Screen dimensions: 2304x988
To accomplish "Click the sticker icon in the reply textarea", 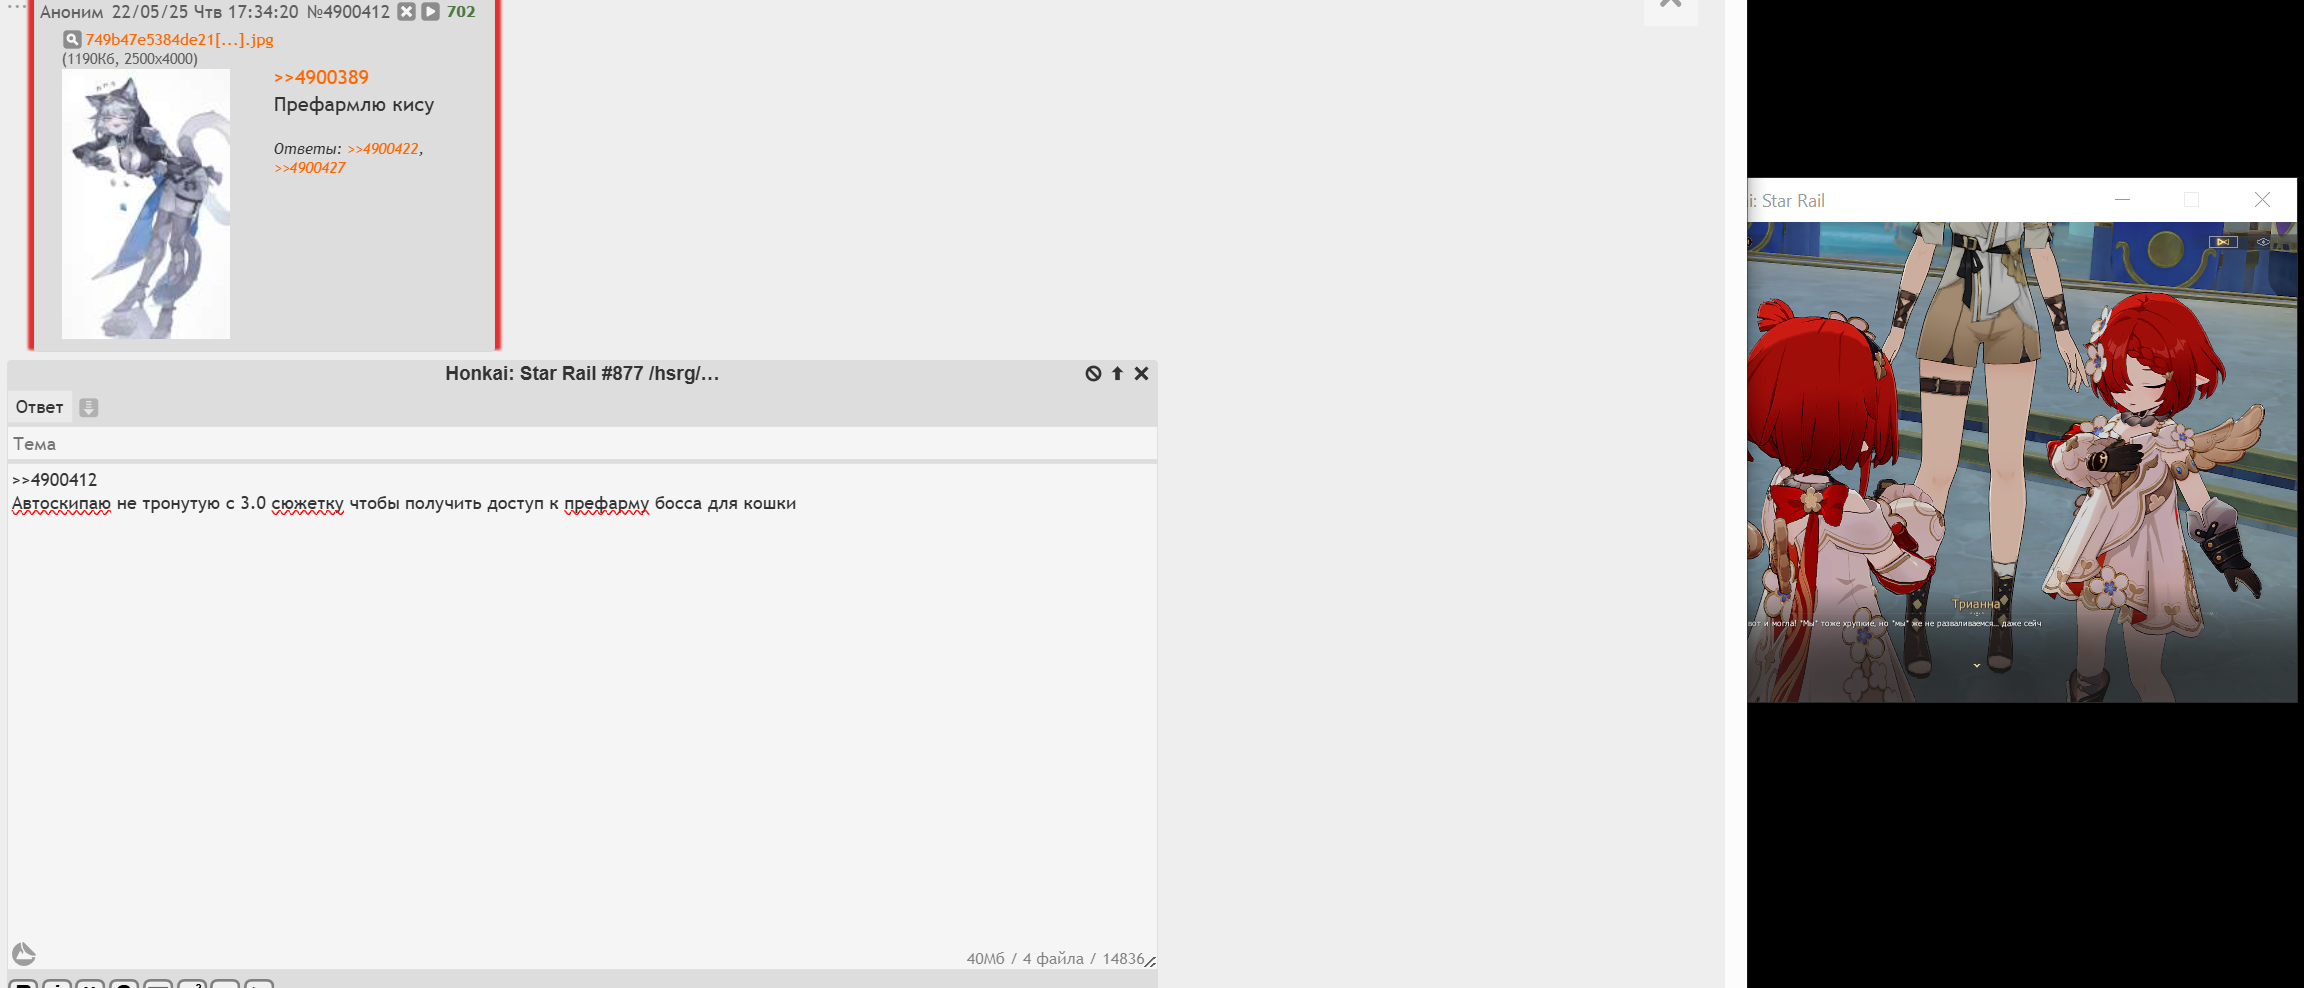I will [24, 953].
